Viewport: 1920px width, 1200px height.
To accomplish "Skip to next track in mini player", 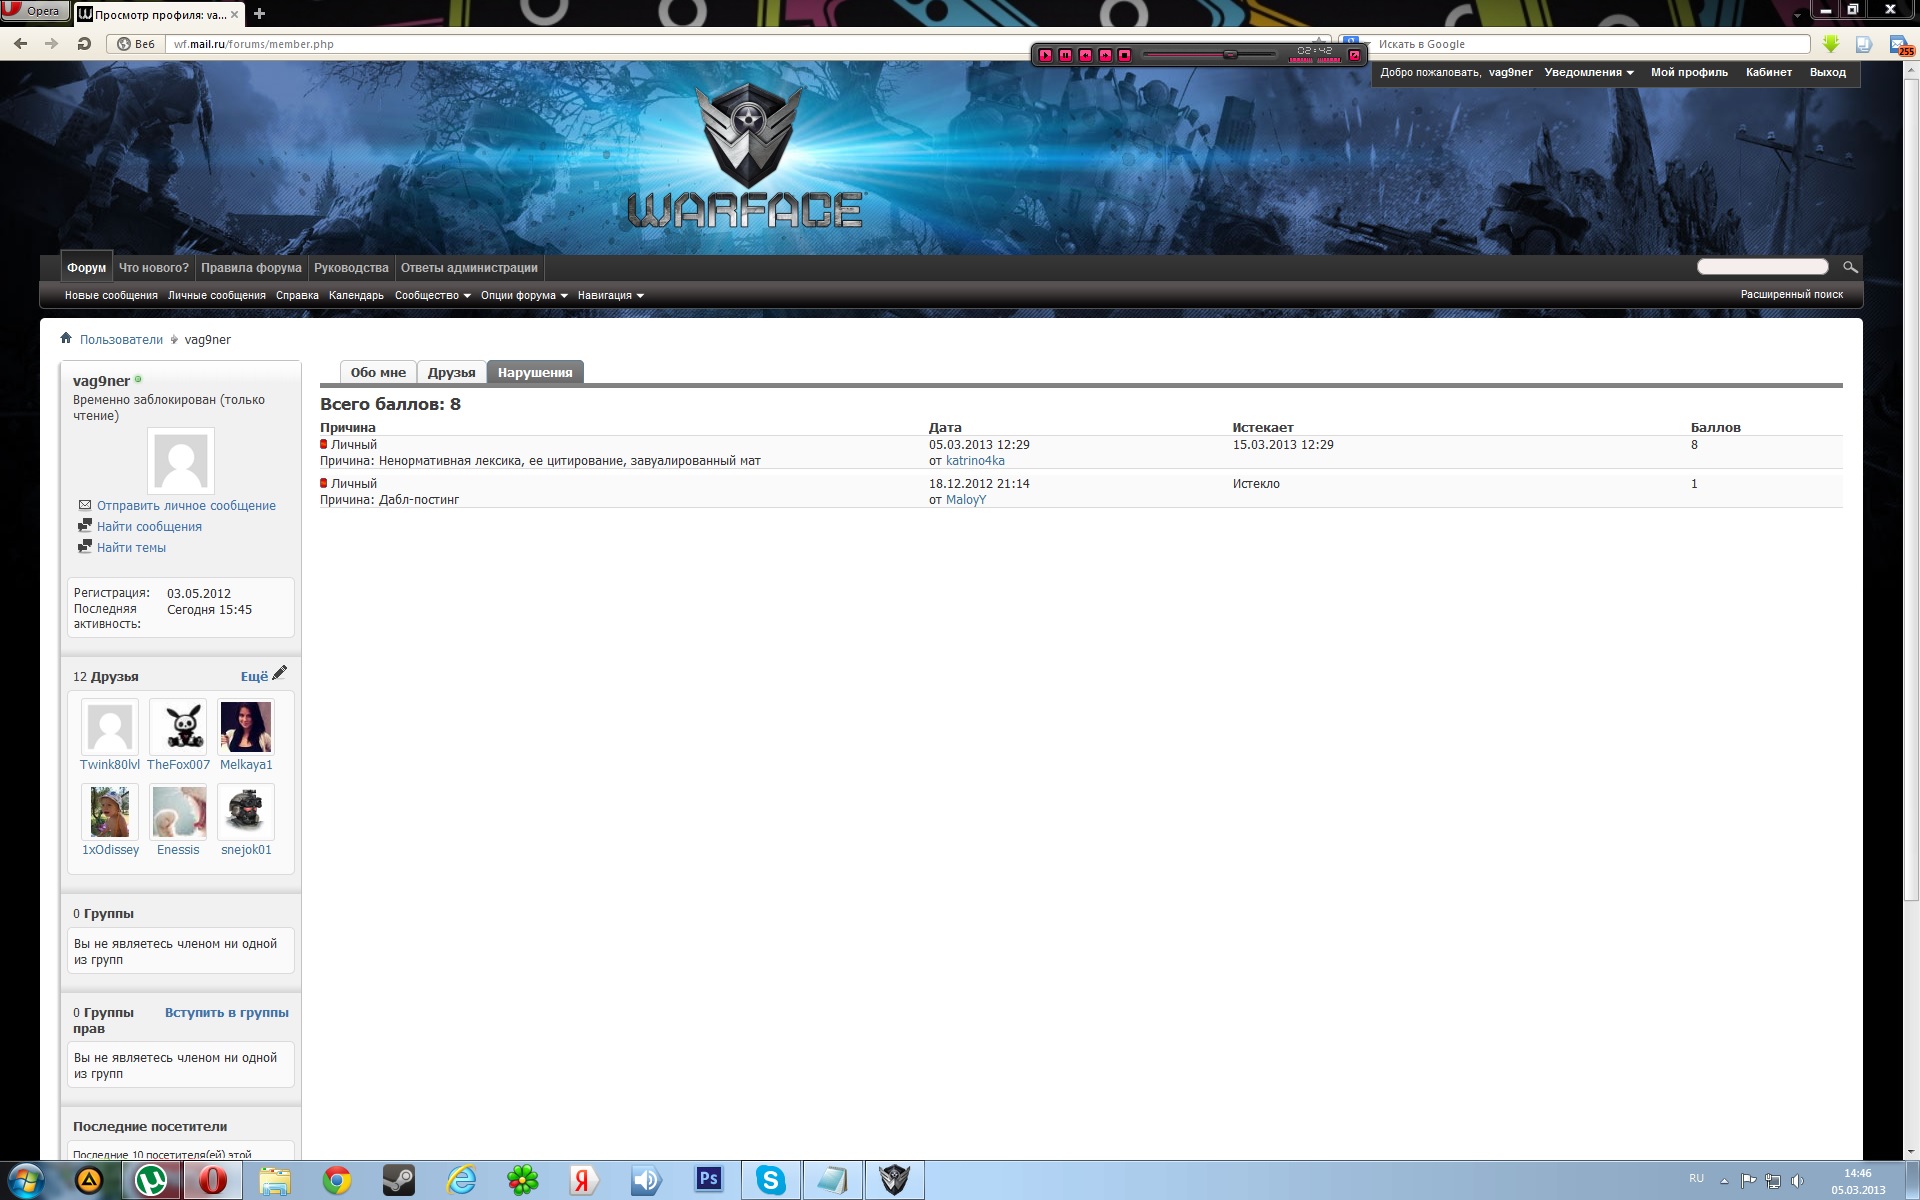I will coord(1105,55).
